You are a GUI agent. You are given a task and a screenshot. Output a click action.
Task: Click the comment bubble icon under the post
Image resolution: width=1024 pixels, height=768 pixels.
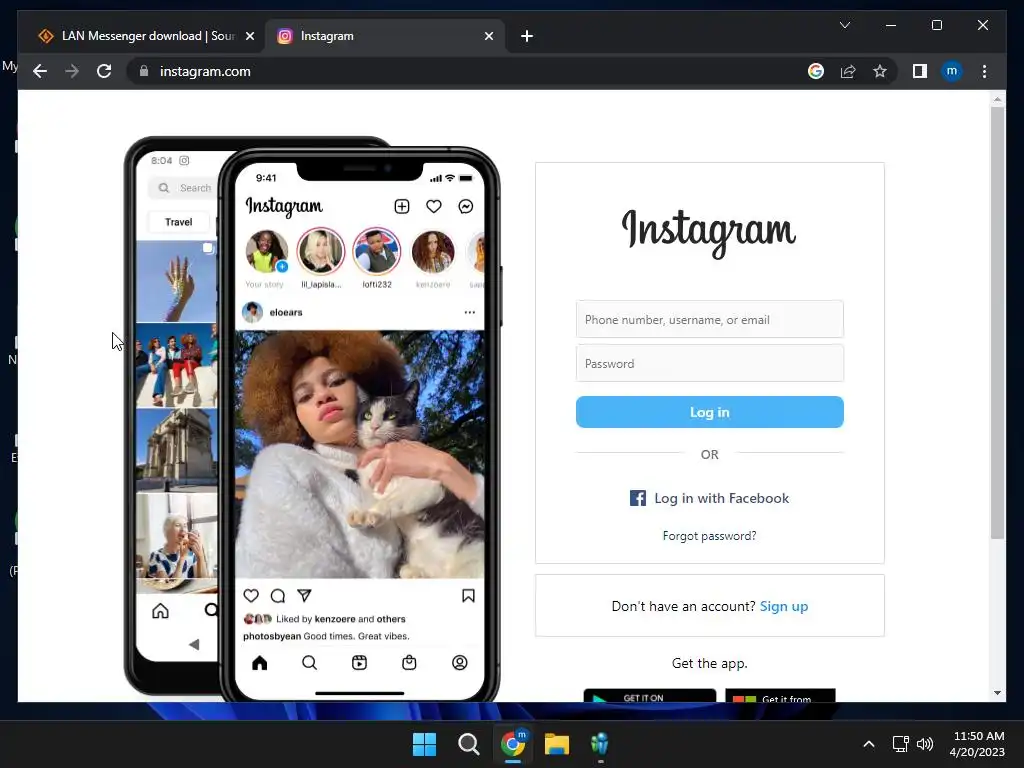point(278,596)
